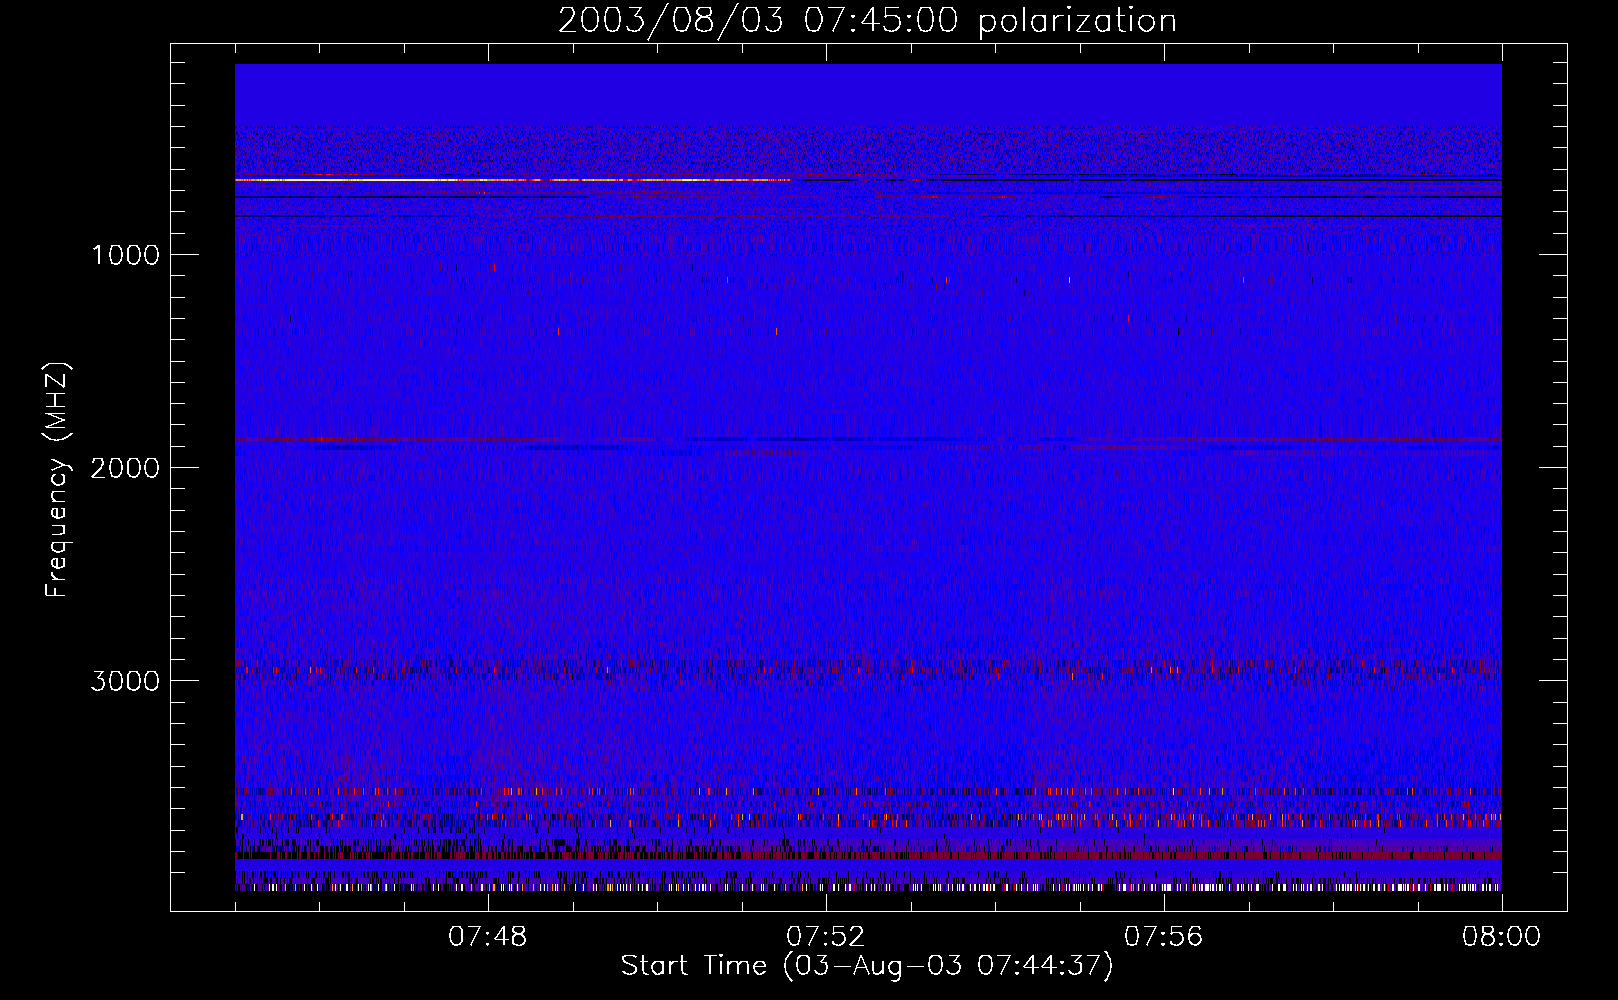Click the '1000' frequency axis label
Screen dimensions: 1618x1000
pos(125,255)
